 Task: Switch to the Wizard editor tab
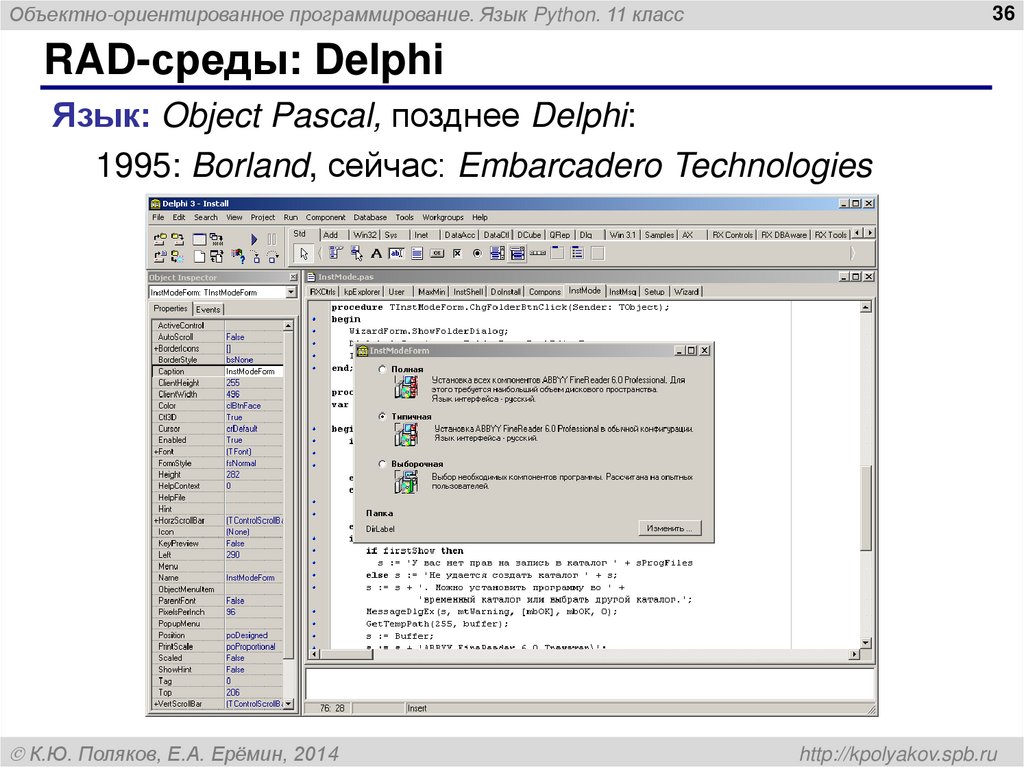[x=686, y=292]
